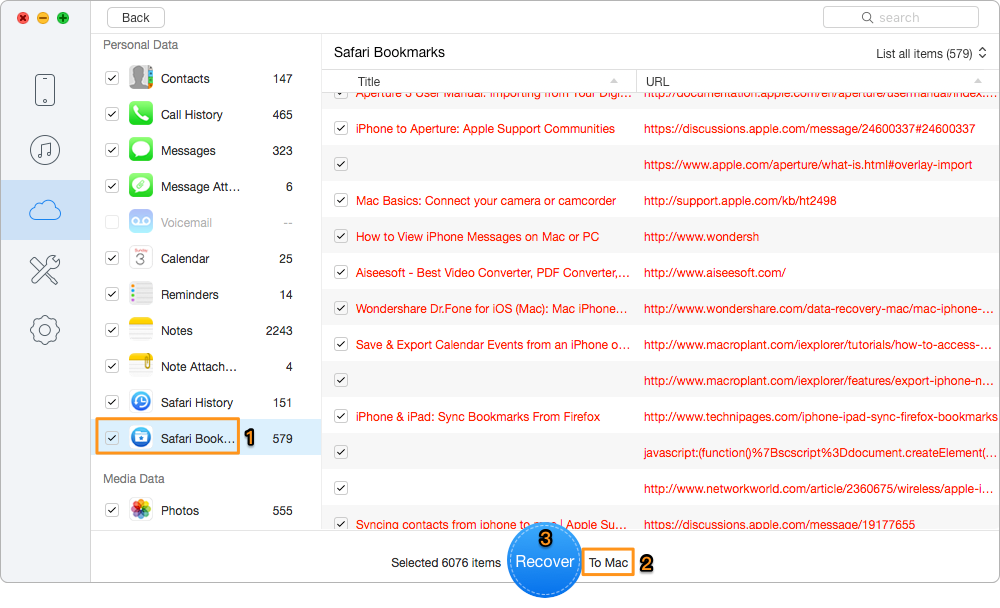Uncheck 'Save & Export Calendar Events' bookmark checkbox
This screenshot has height=608, width=1000.
pos(341,345)
